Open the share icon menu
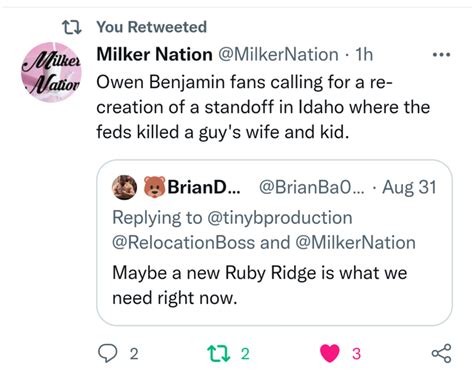Viewport: 474px width, 375px height. tap(441, 353)
